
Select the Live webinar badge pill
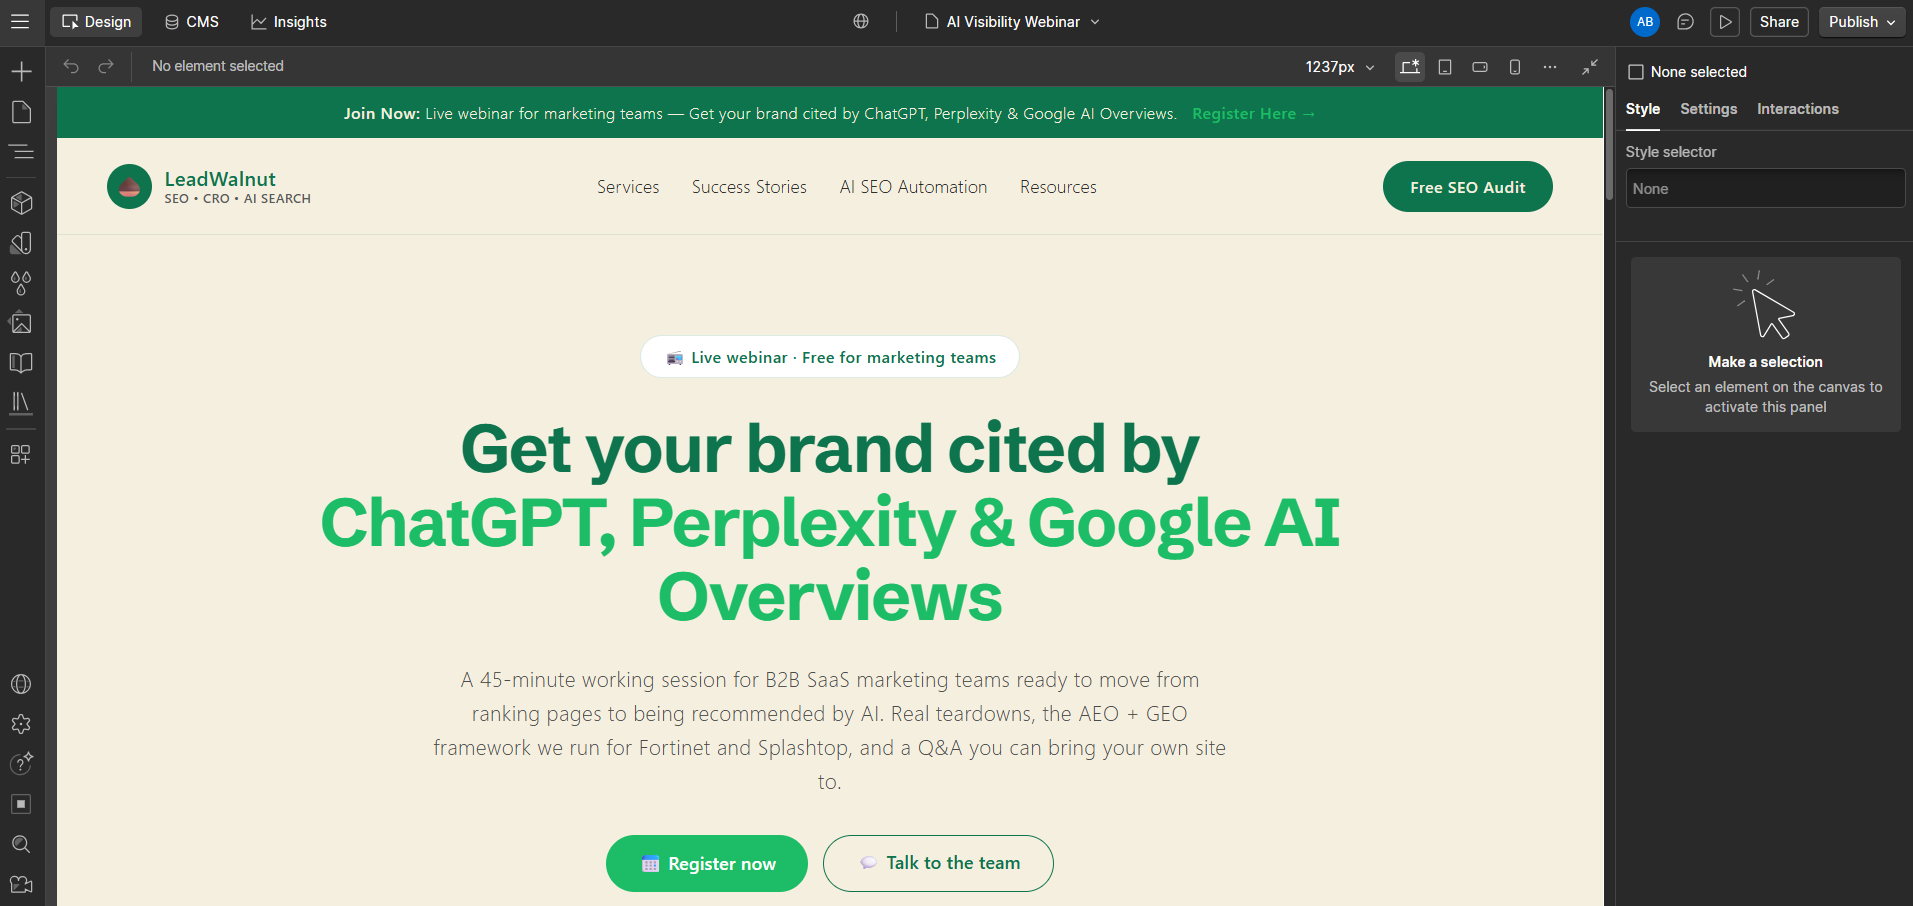(830, 357)
